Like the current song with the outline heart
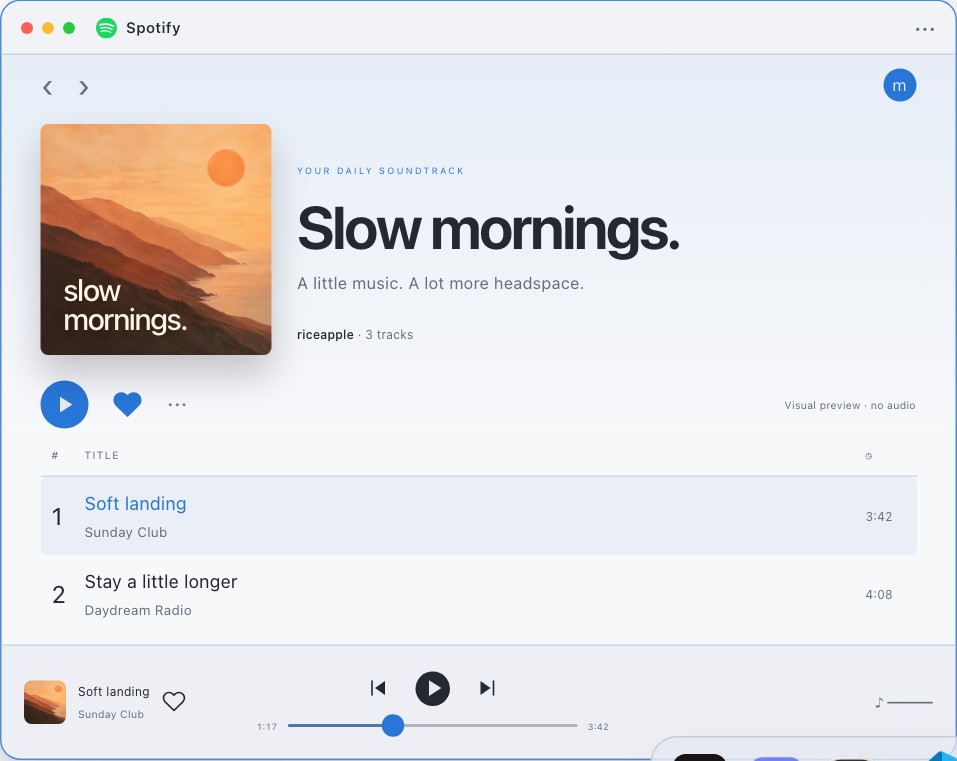This screenshot has height=761, width=957. (x=174, y=701)
